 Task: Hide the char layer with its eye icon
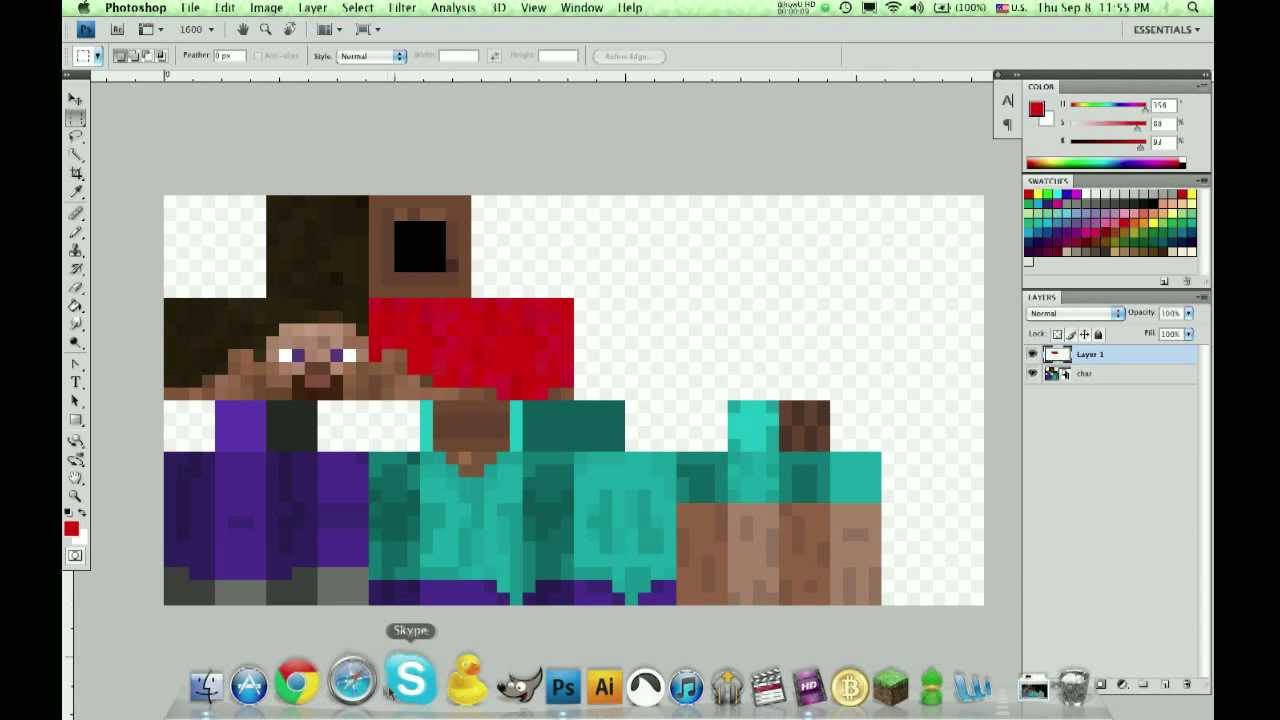[1032, 373]
